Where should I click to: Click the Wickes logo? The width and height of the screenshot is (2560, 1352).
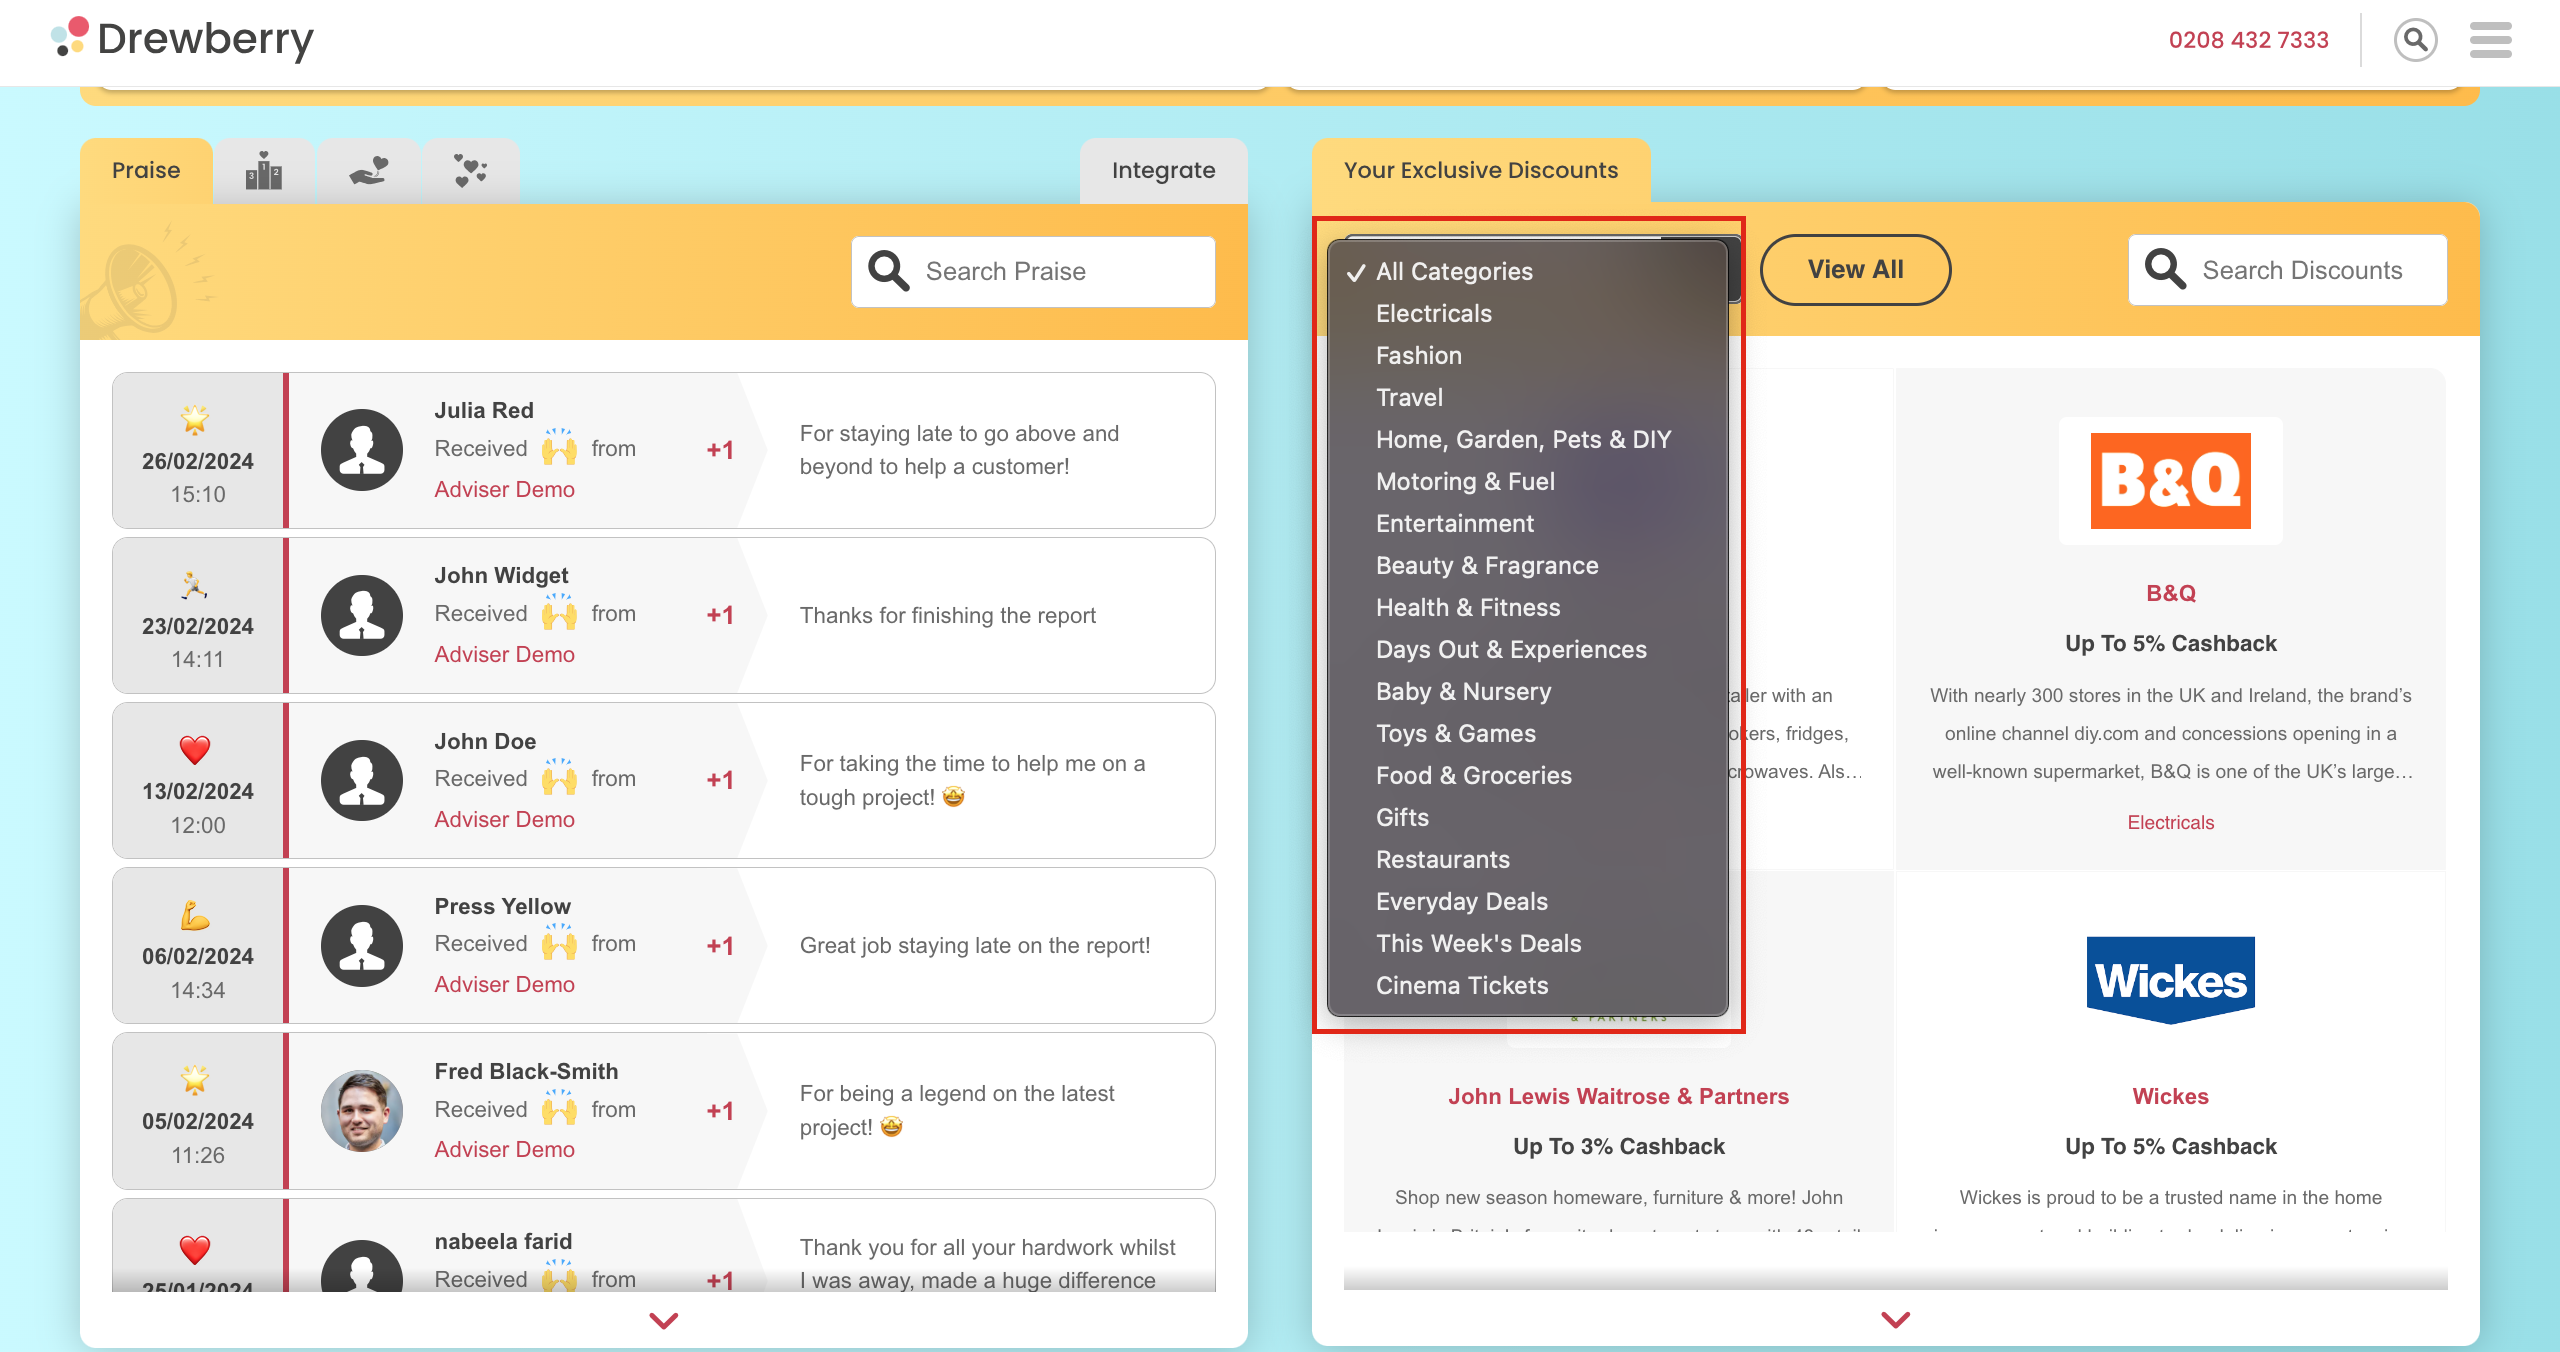coord(2171,980)
